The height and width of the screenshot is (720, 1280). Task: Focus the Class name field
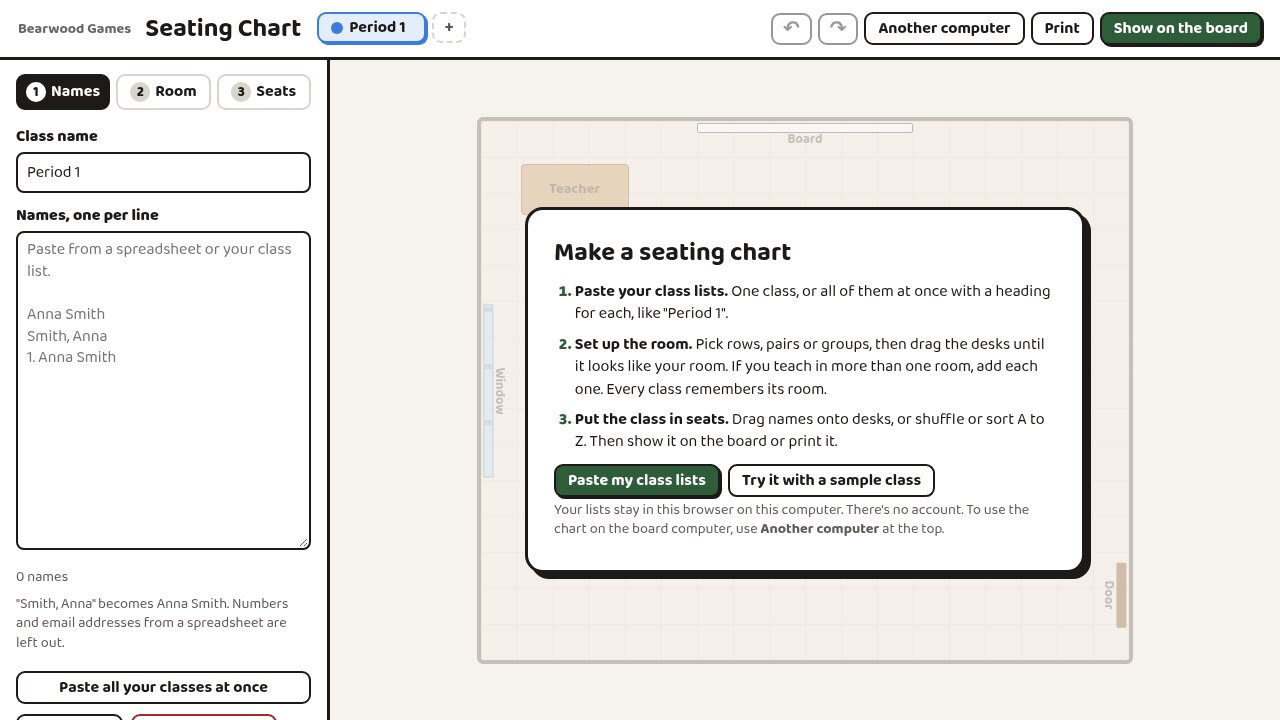pos(163,172)
